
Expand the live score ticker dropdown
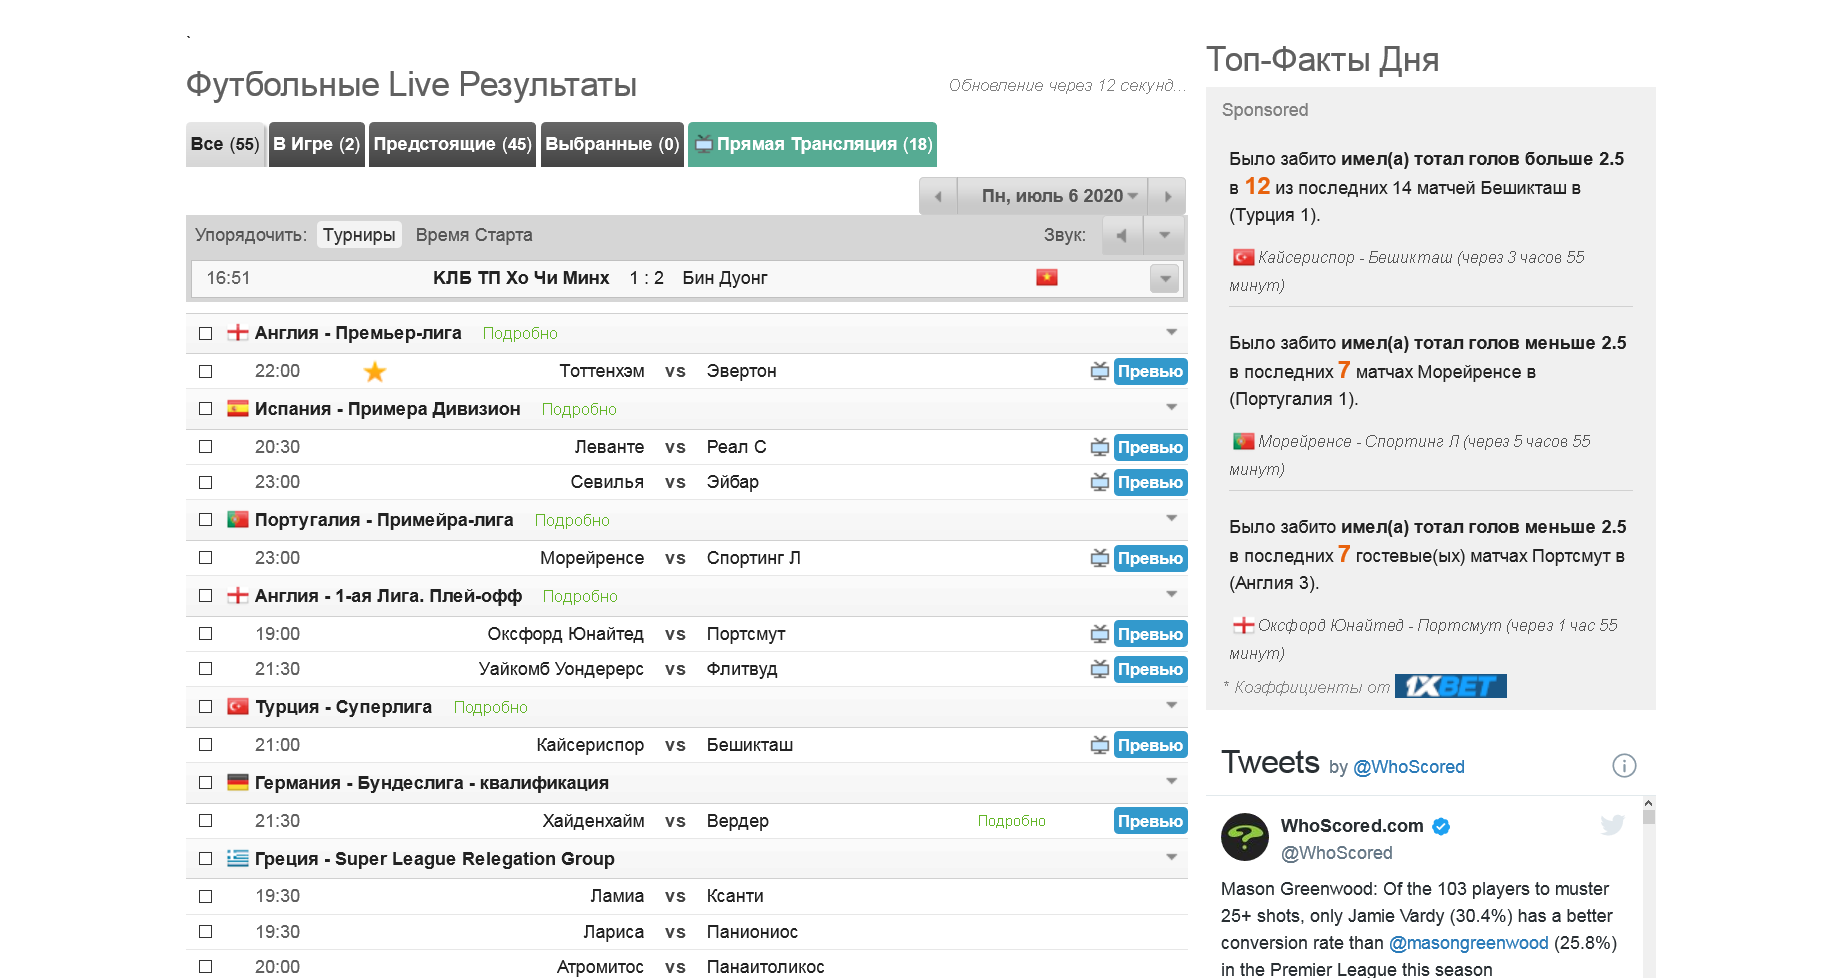click(x=1165, y=278)
